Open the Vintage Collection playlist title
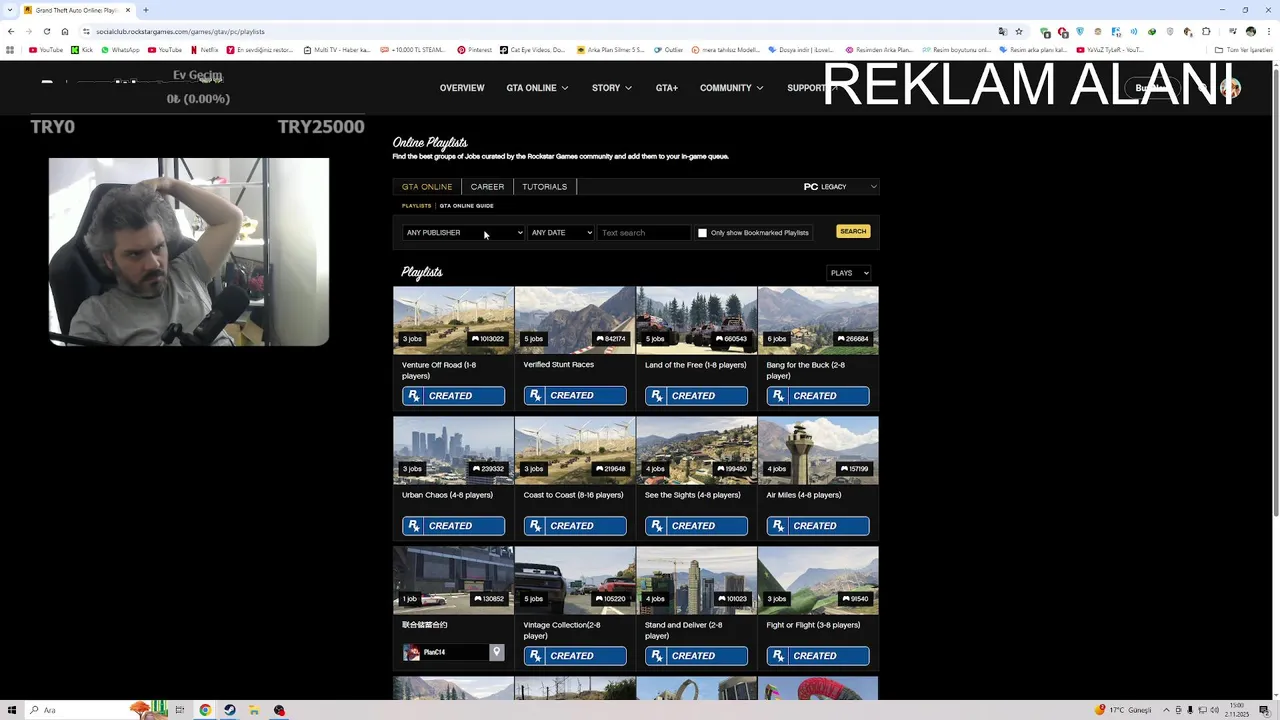This screenshot has height=720, width=1280. tap(562, 630)
